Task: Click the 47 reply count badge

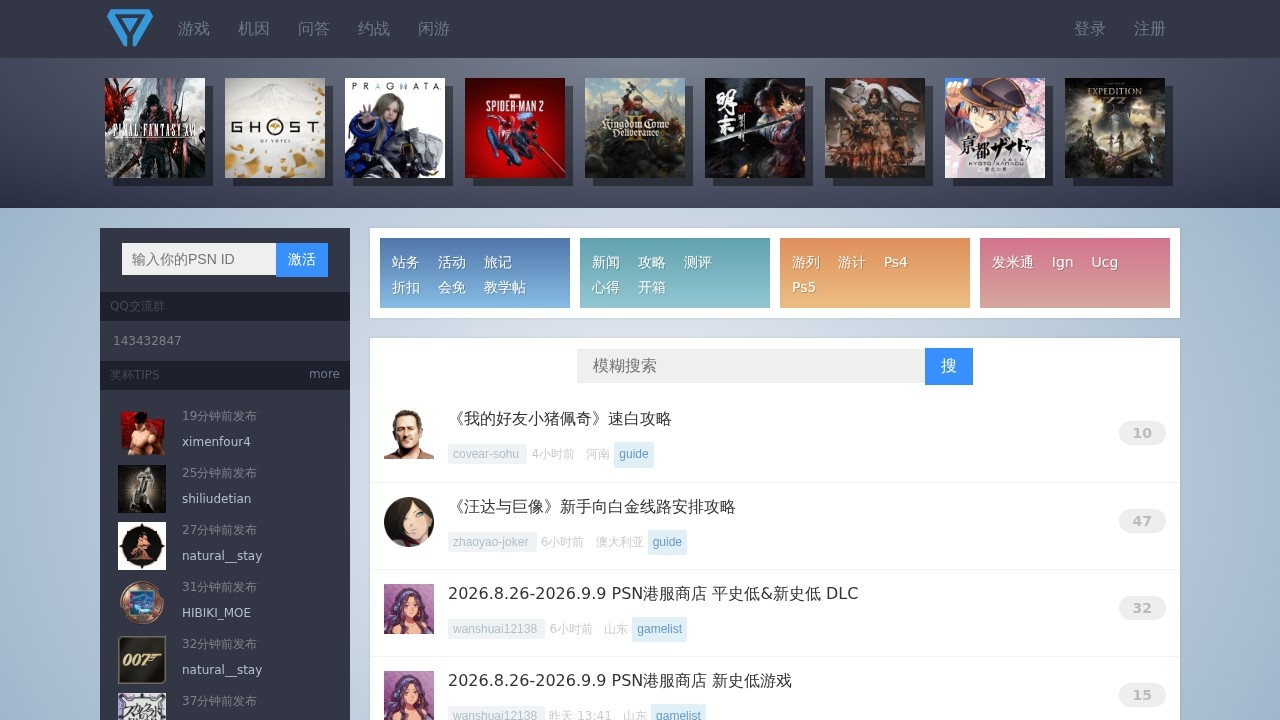Action: [x=1142, y=521]
